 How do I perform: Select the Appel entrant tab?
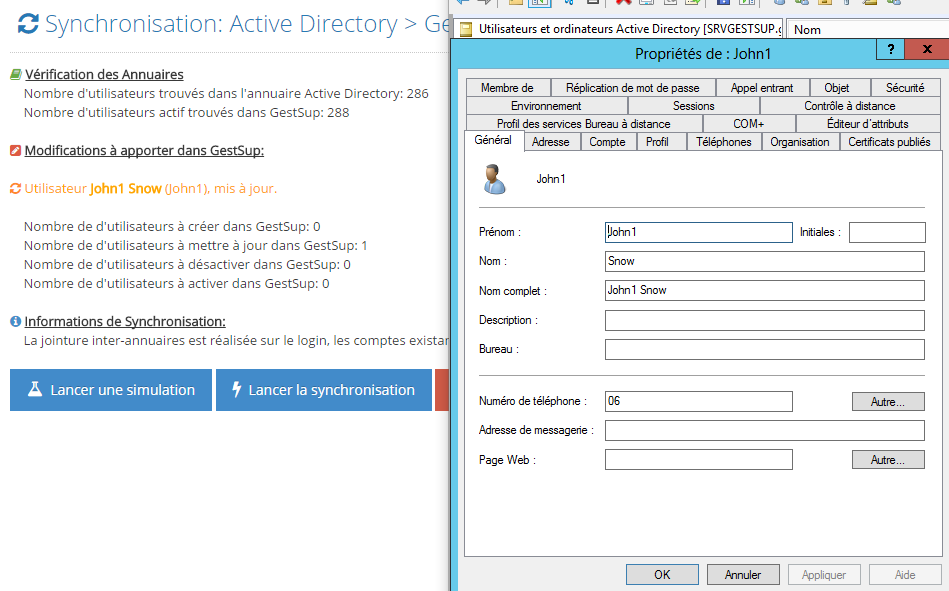(x=762, y=88)
